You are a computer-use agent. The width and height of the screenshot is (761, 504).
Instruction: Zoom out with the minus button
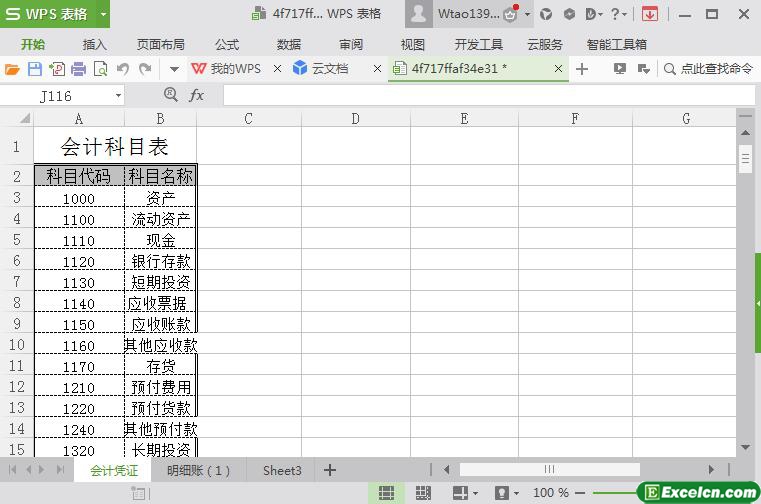click(579, 493)
